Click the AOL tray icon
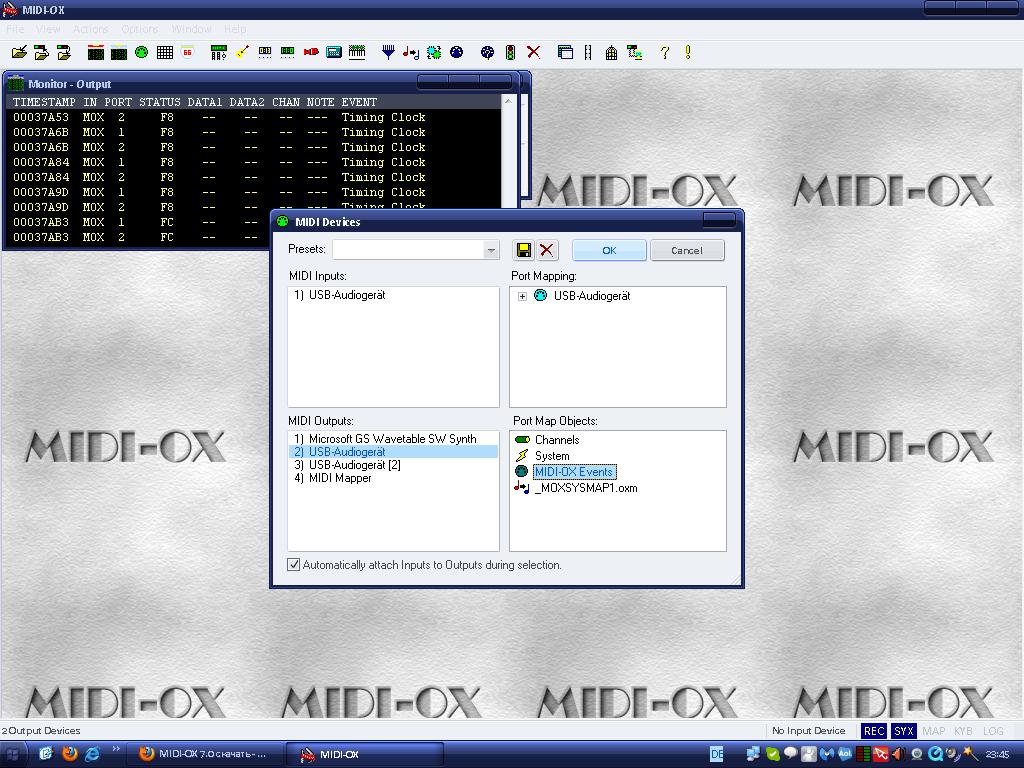The height and width of the screenshot is (768, 1024). (x=844, y=754)
